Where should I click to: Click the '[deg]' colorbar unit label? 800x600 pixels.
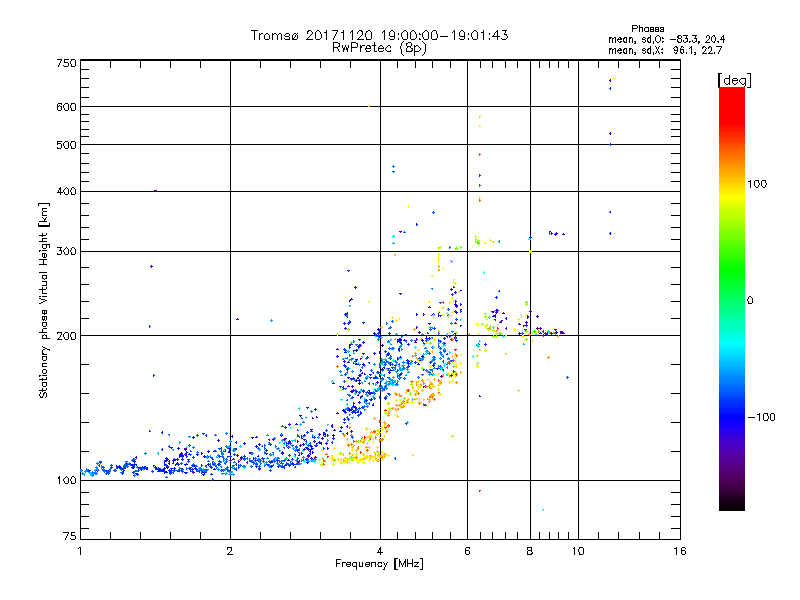(x=734, y=81)
